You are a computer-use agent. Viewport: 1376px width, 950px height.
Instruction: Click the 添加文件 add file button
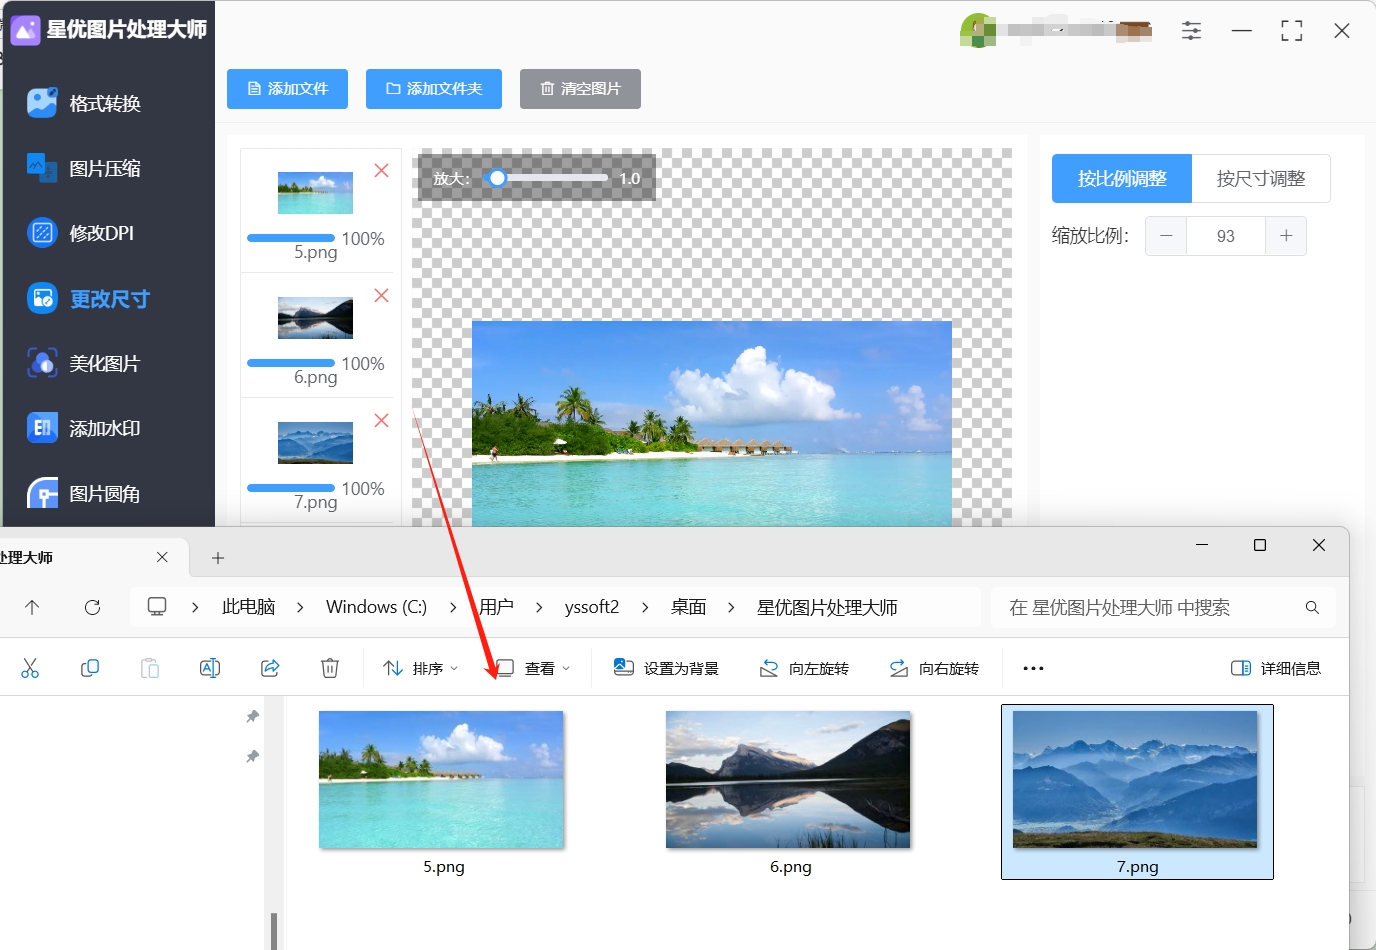(287, 89)
